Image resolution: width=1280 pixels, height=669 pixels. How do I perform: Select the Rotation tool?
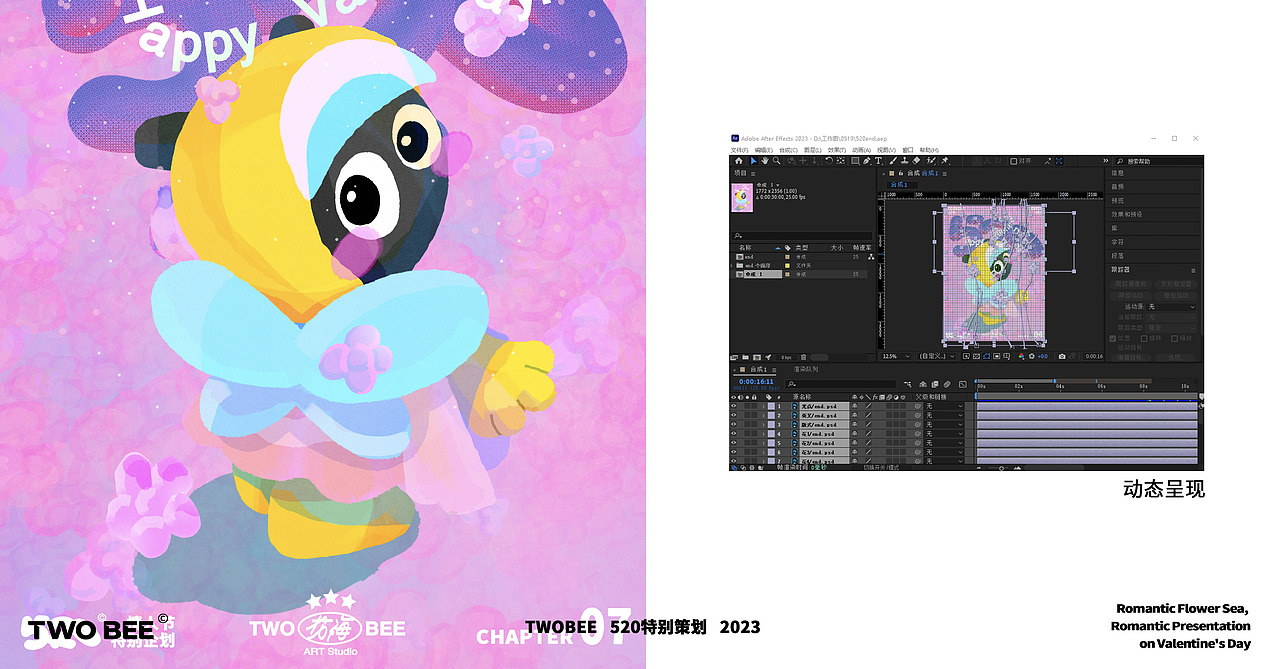[x=829, y=161]
